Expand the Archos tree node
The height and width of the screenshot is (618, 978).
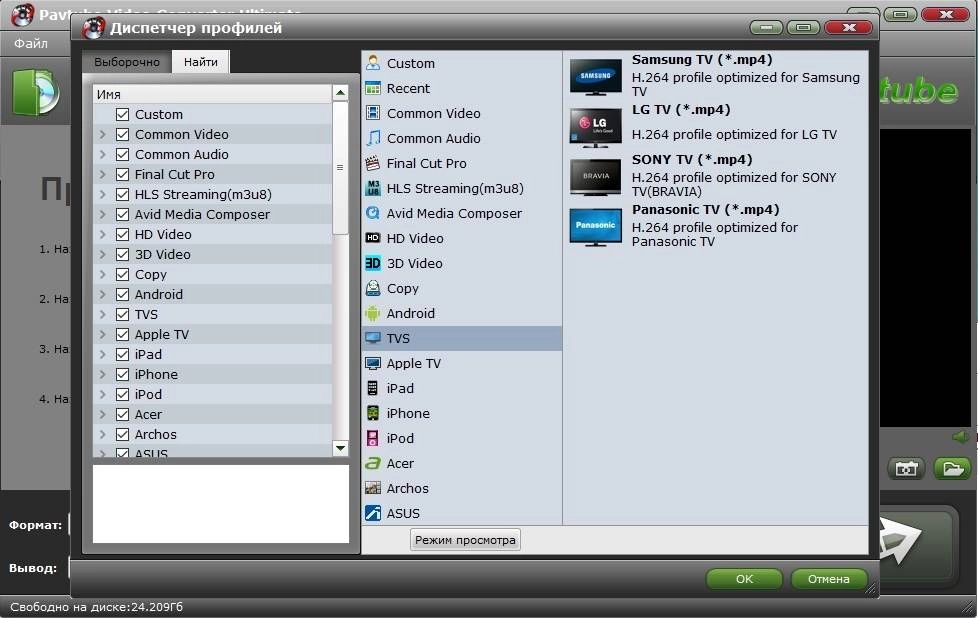coord(103,434)
